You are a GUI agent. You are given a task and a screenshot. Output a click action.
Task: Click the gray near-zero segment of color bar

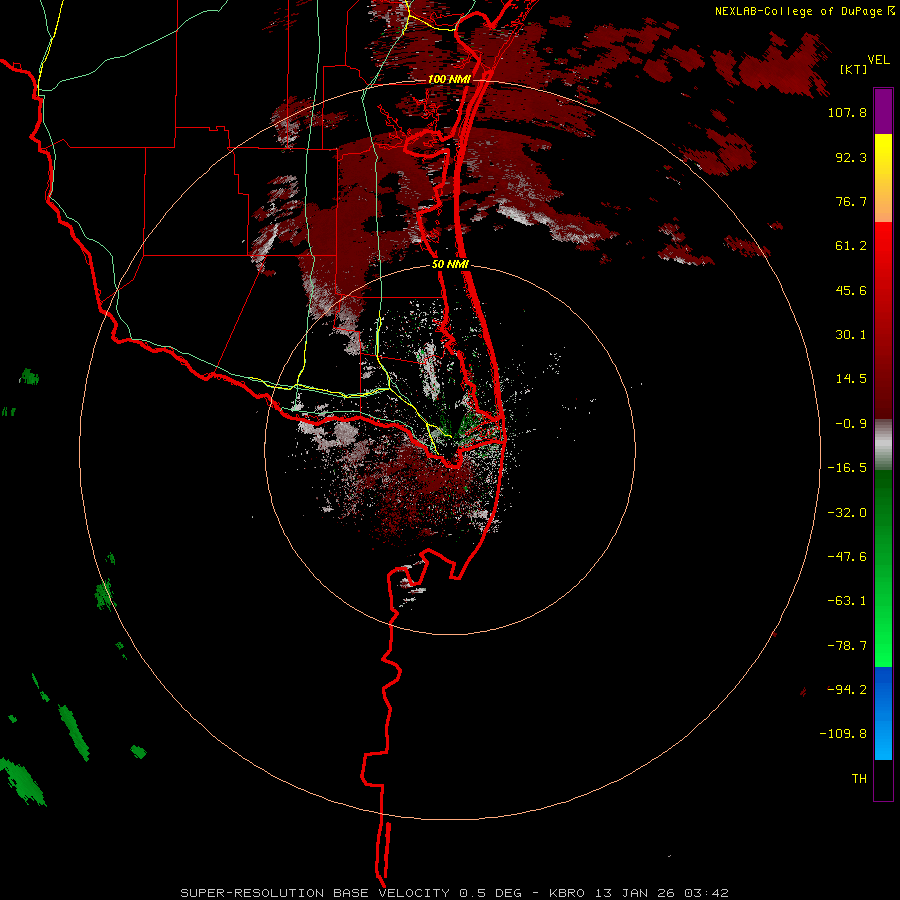[x=883, y=444]
